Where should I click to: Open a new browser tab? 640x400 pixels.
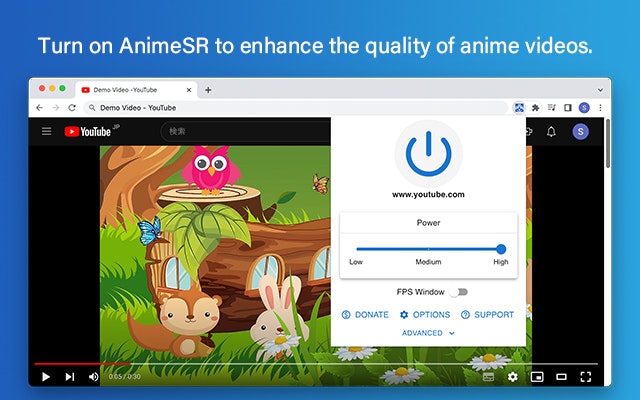(208, 90)
